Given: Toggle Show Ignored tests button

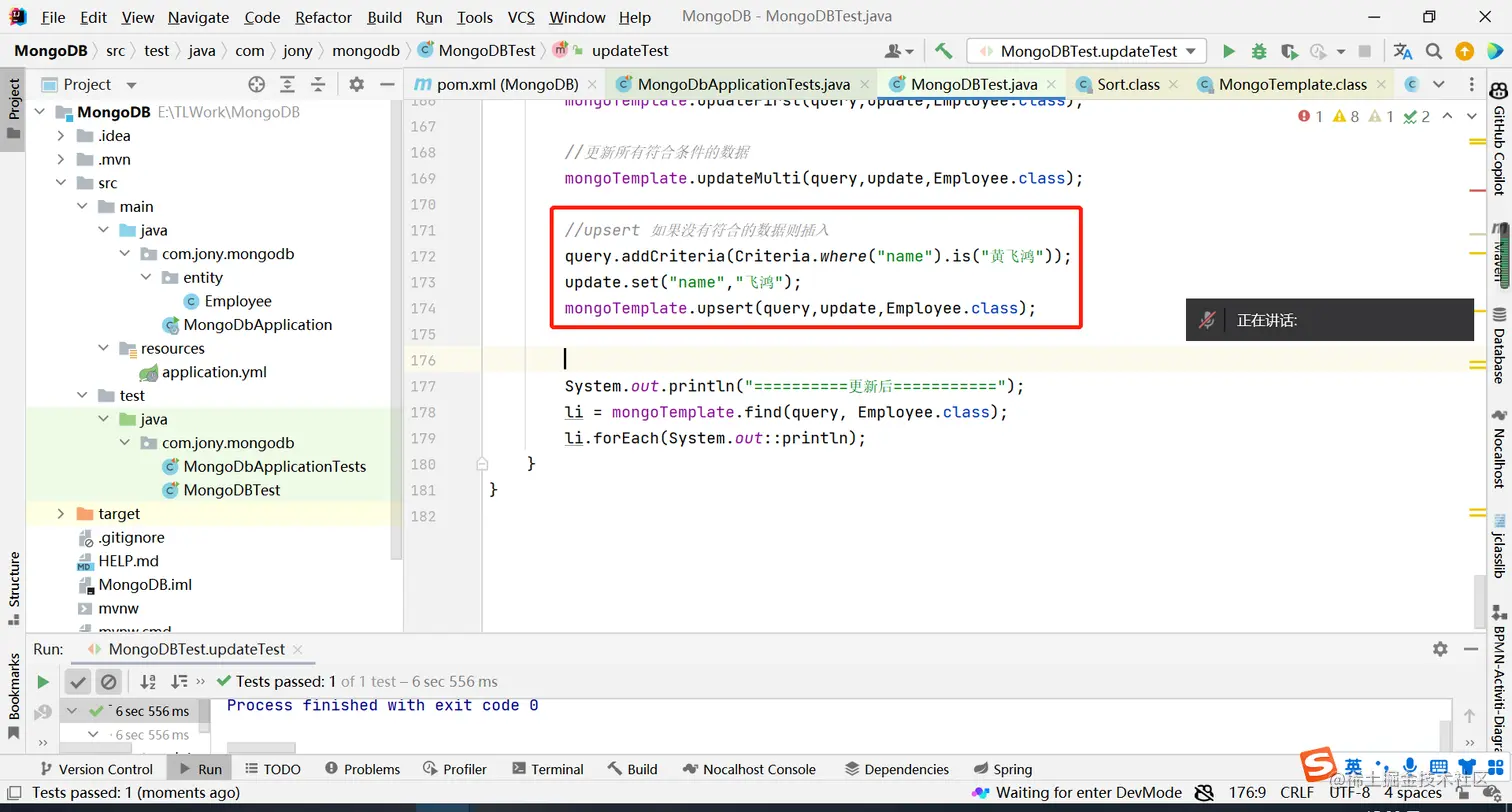Looking at the screenshot, I should pyautogui.click(x=108, y=682).
